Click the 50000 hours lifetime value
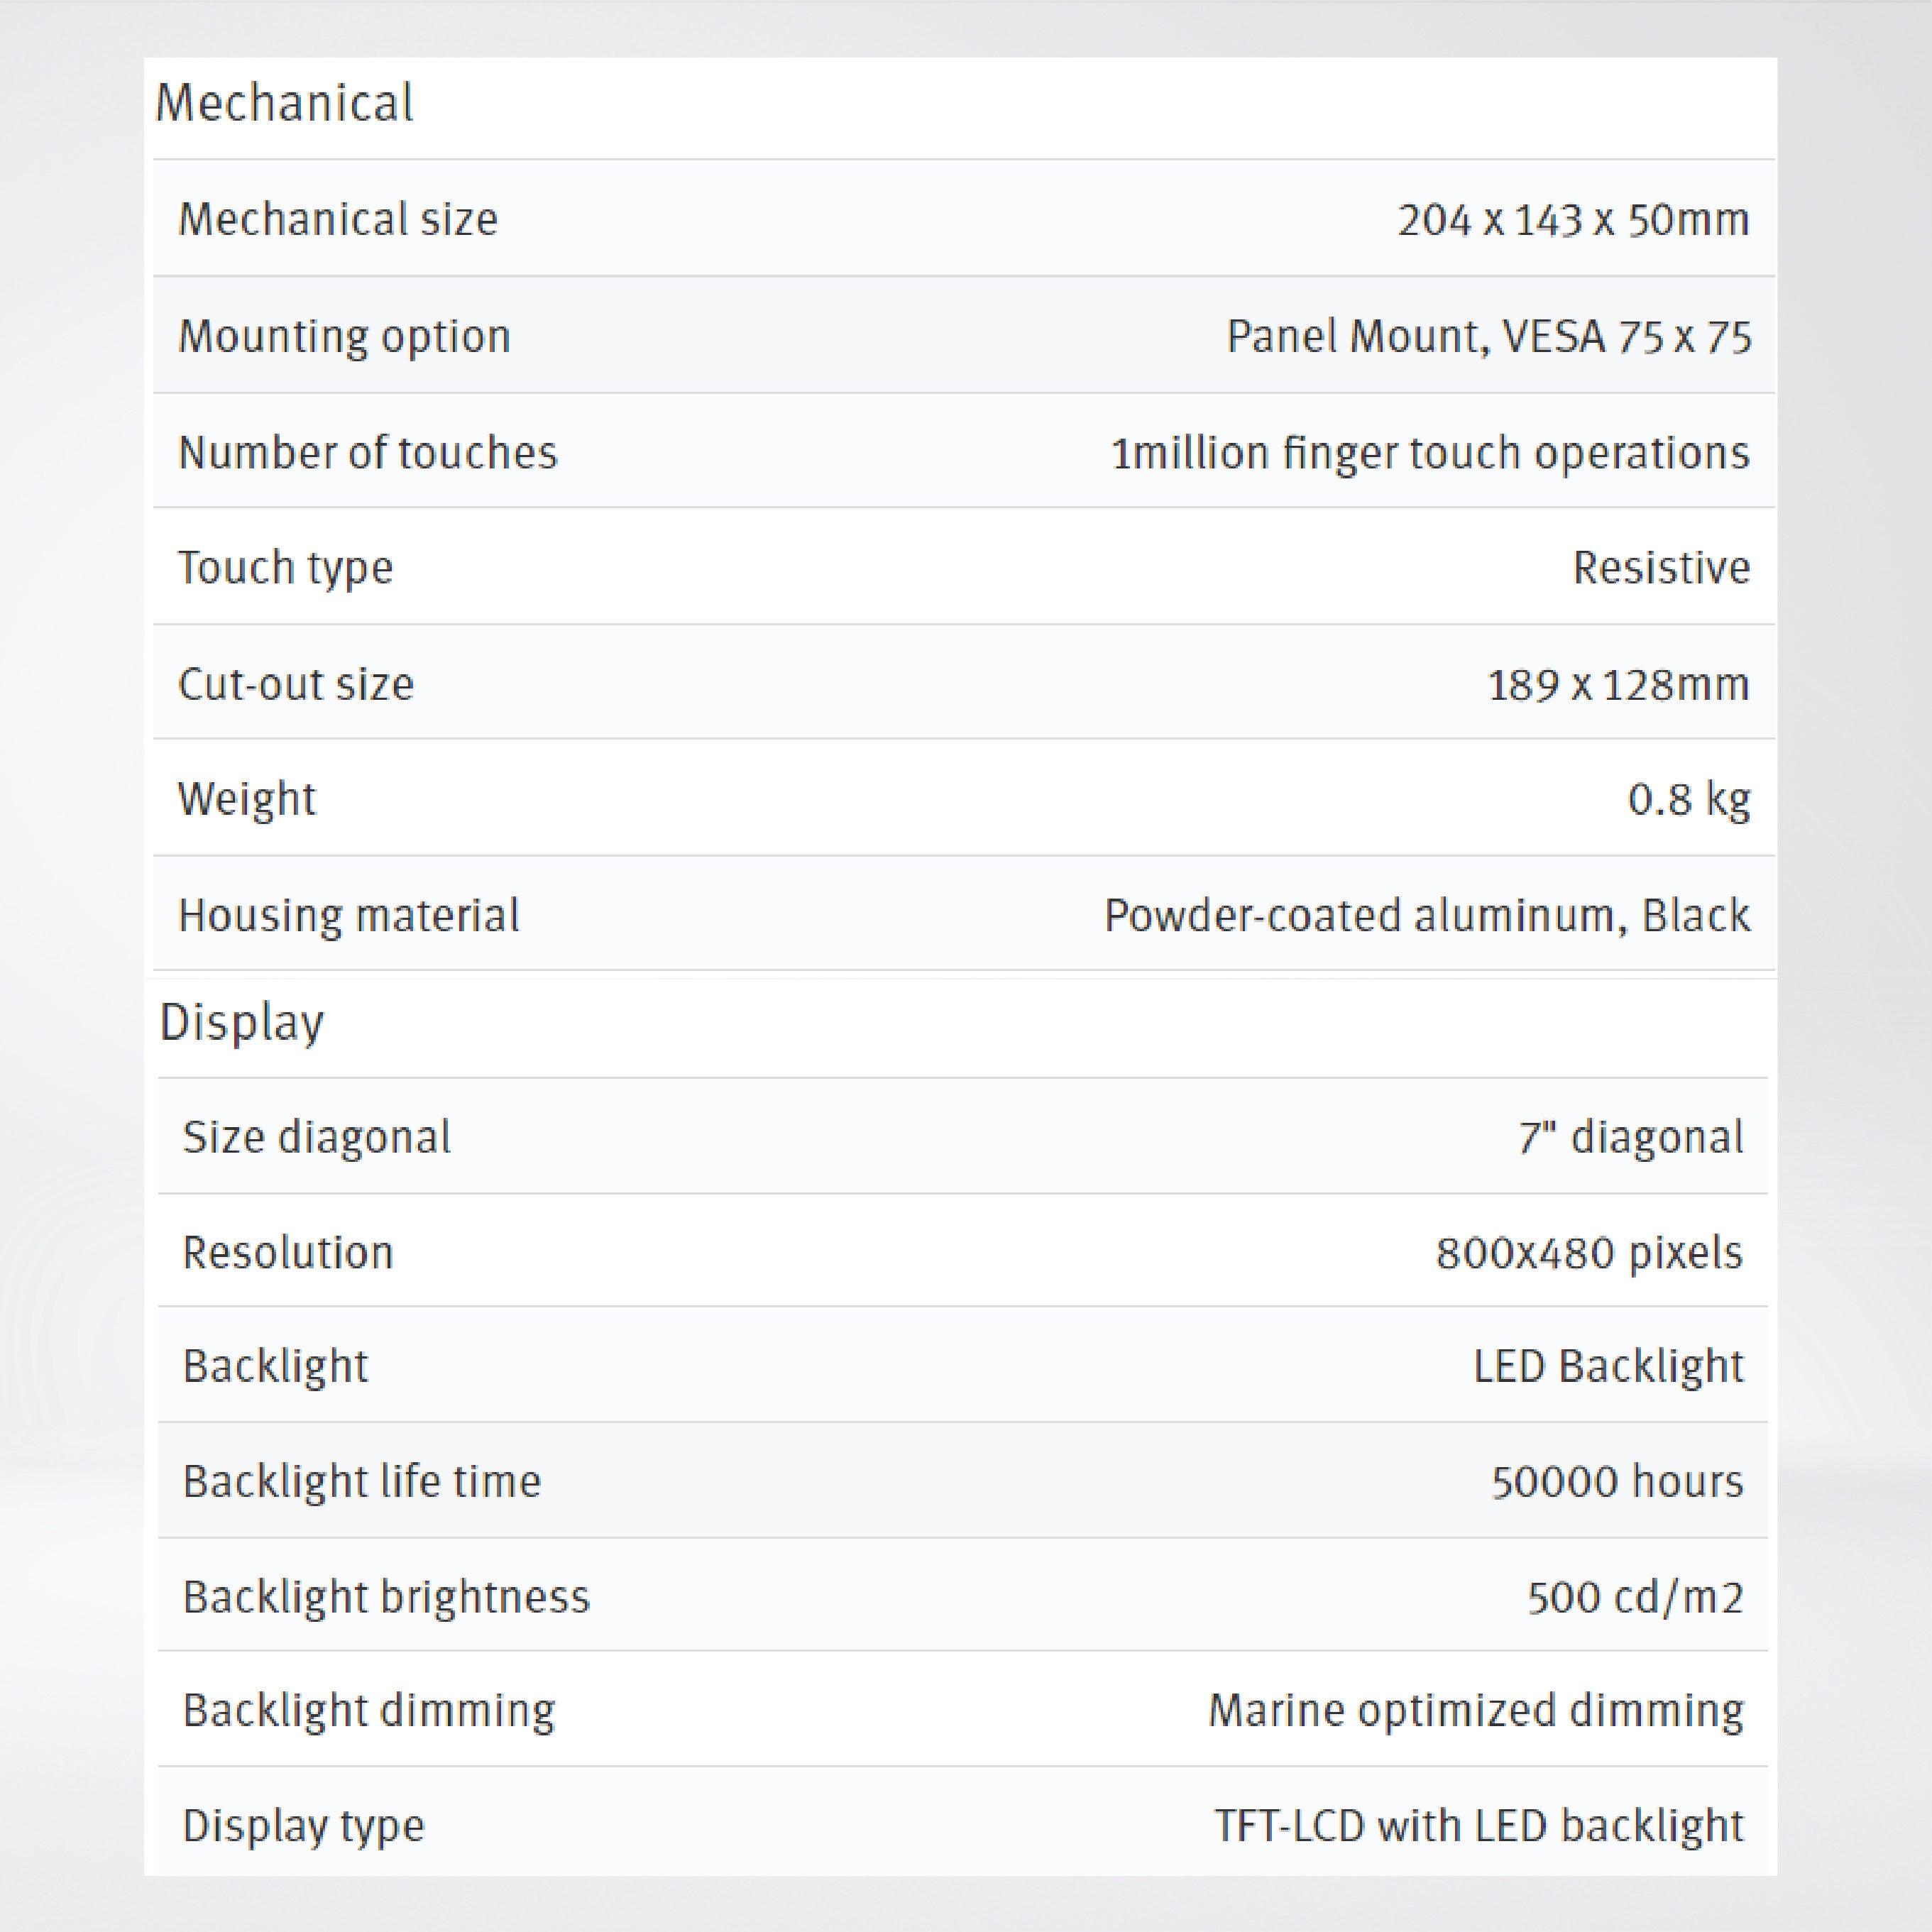The height and width of the screenshot is (1932, 1932). coord(1616,1481)
